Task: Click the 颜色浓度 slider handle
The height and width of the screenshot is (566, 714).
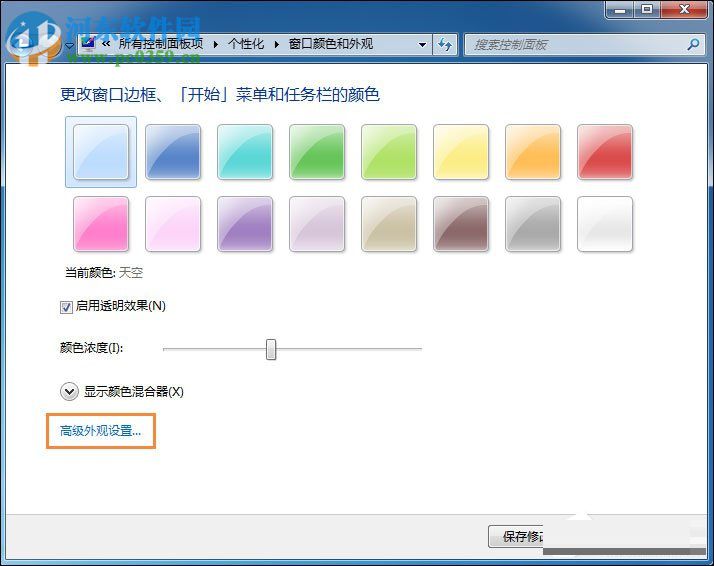Action: pyautogui.click(x=271, y=349)
